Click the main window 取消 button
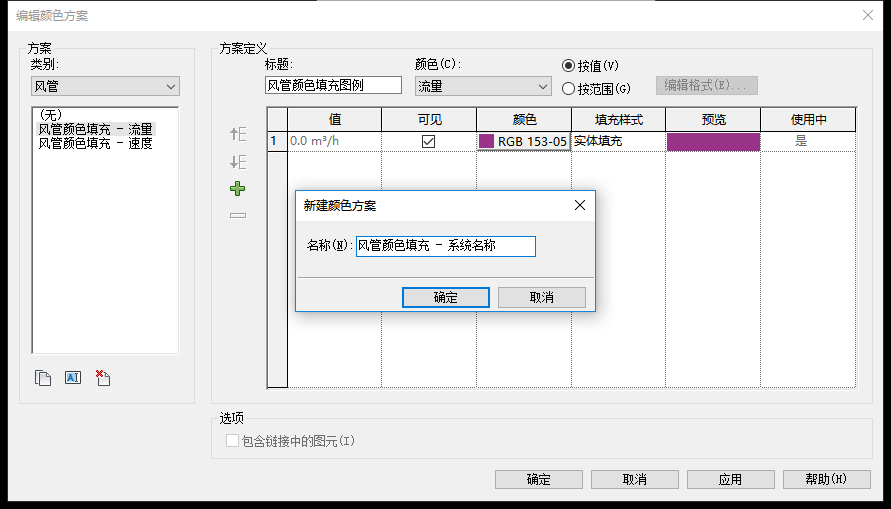 coord(635,479)
